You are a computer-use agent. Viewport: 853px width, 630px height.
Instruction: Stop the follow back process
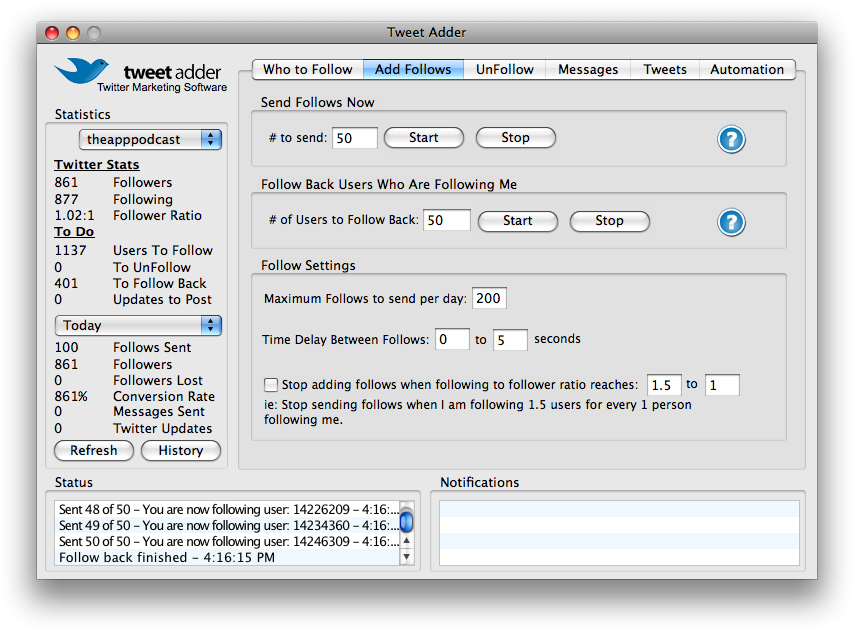609,221
